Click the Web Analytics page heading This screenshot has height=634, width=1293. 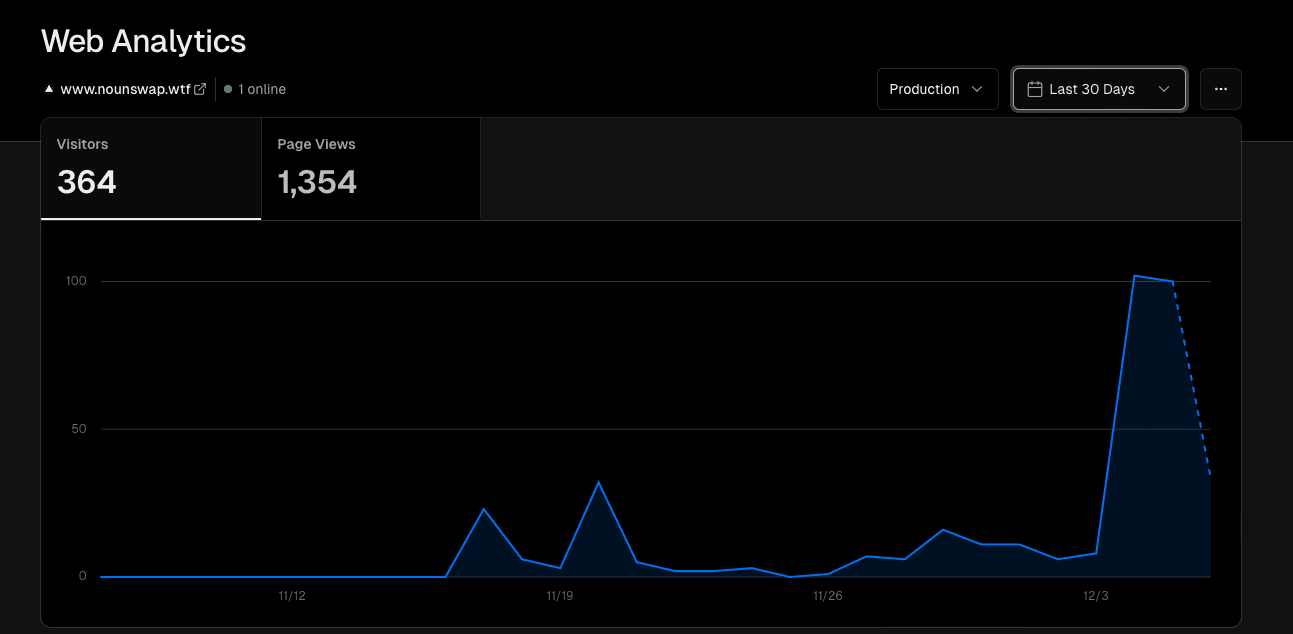coord(143,41)
